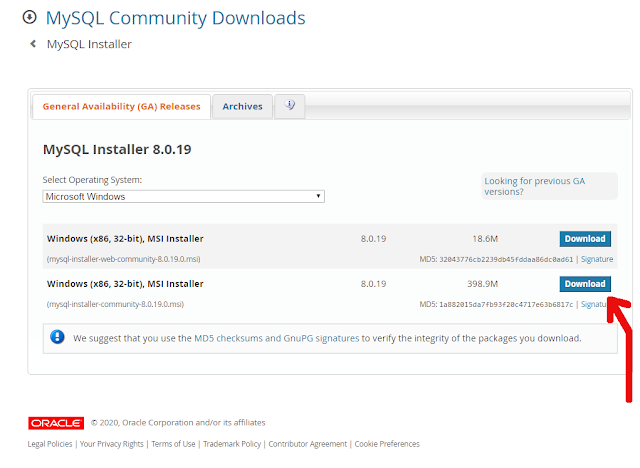Open Terms of Use footer link
Screen dimensions: 640x468
173,444
